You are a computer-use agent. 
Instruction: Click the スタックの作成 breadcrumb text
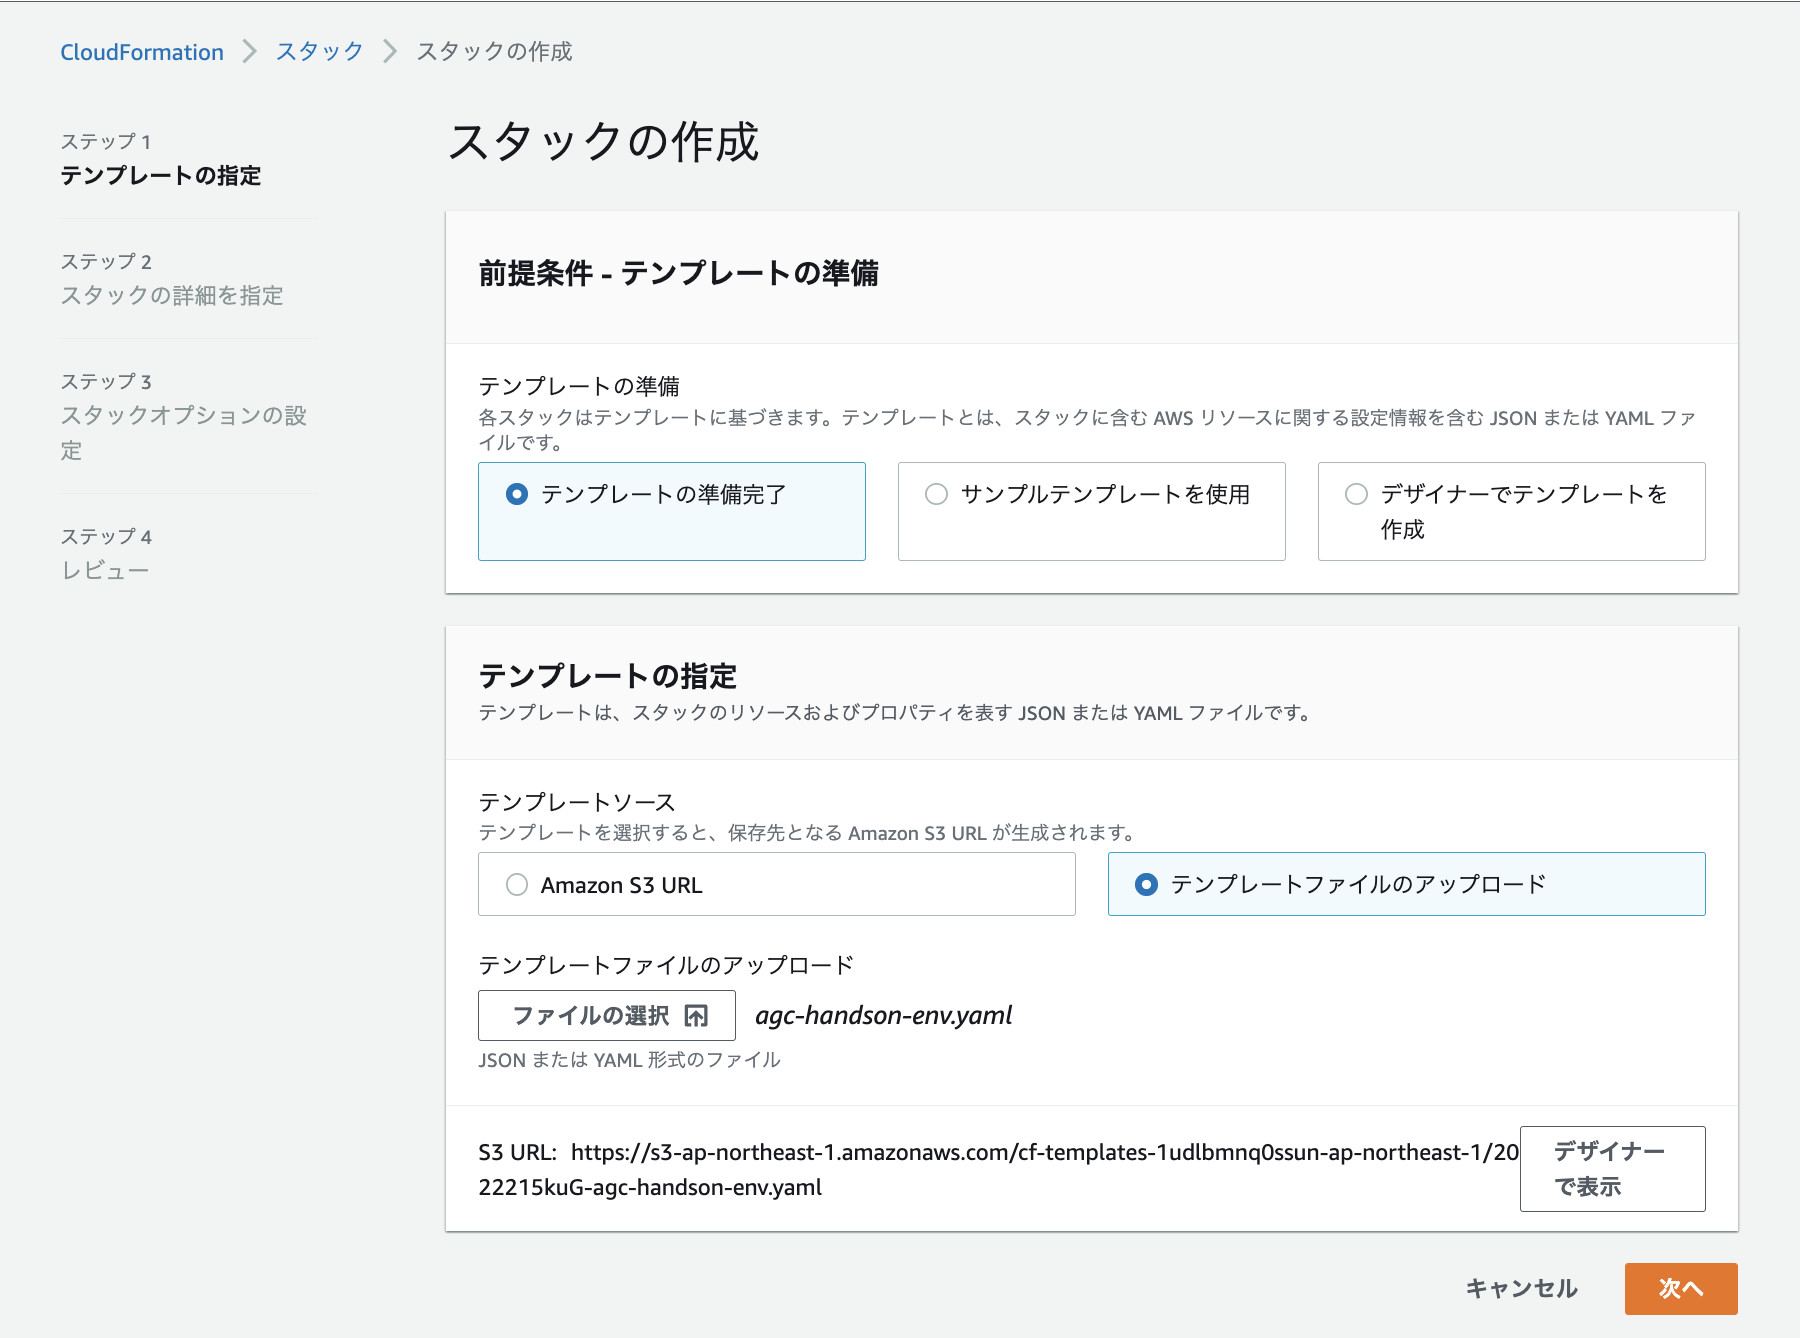[x=494, y=52]
